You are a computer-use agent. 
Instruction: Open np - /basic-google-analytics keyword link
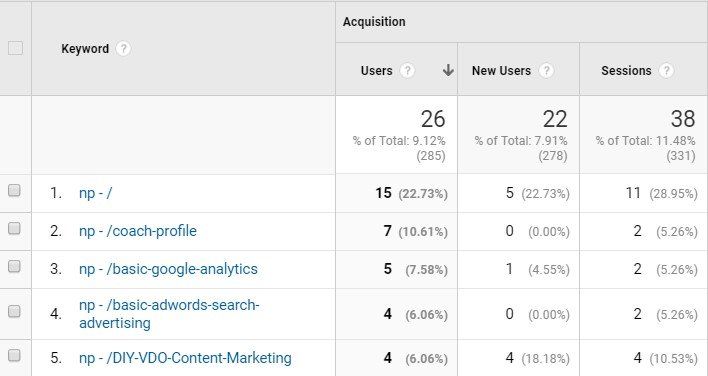(168, 269)
